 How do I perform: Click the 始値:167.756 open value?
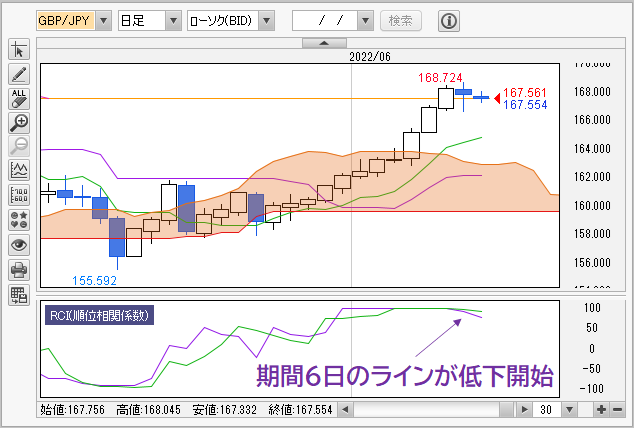click(72, 410)
